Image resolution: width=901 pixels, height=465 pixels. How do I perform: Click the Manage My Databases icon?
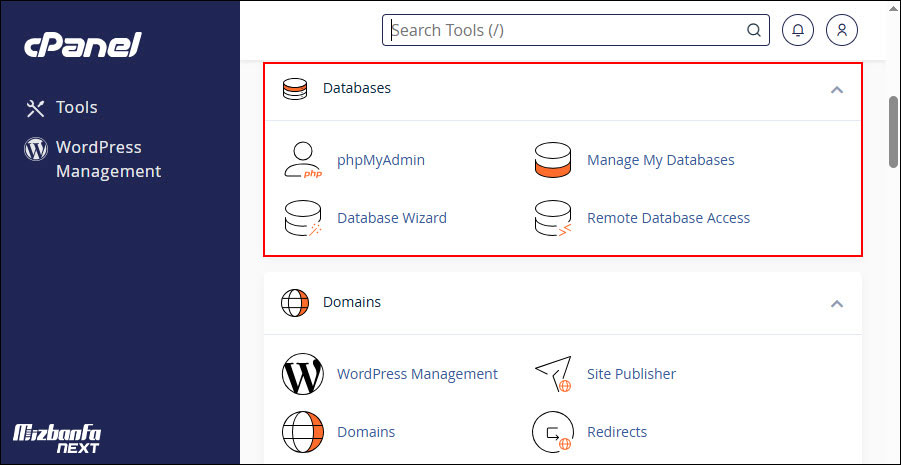(x=552, y=160)
